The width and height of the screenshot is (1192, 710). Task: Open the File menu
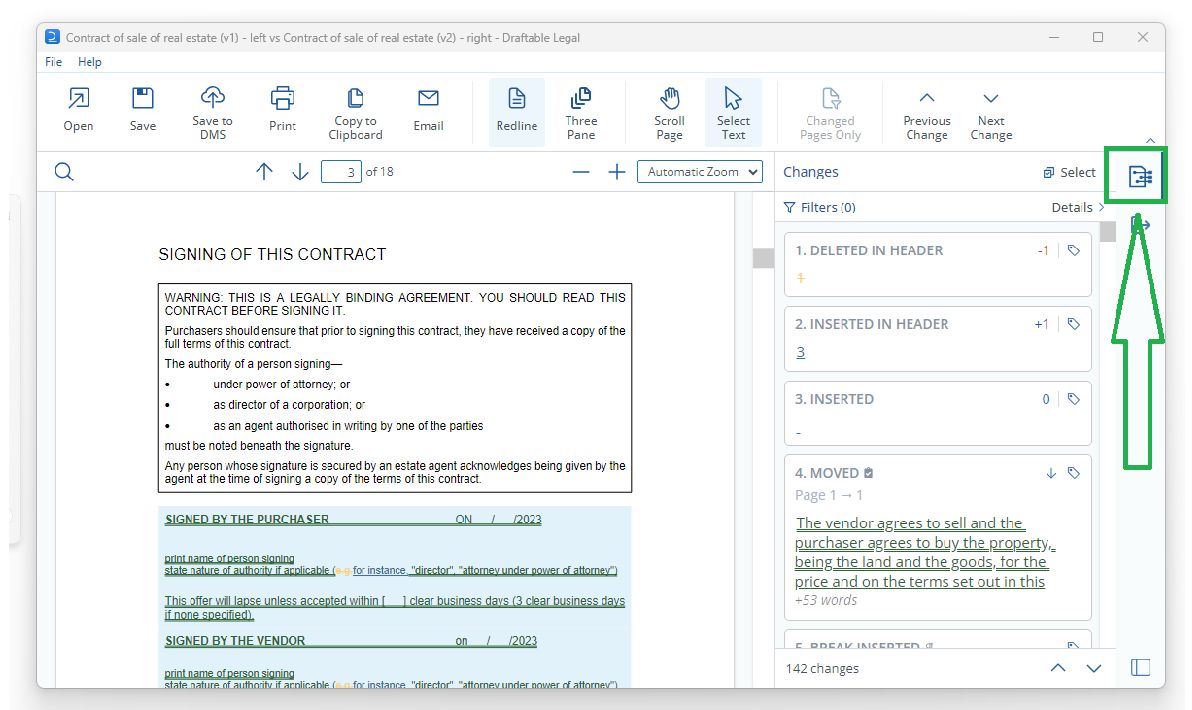(53, 62)
